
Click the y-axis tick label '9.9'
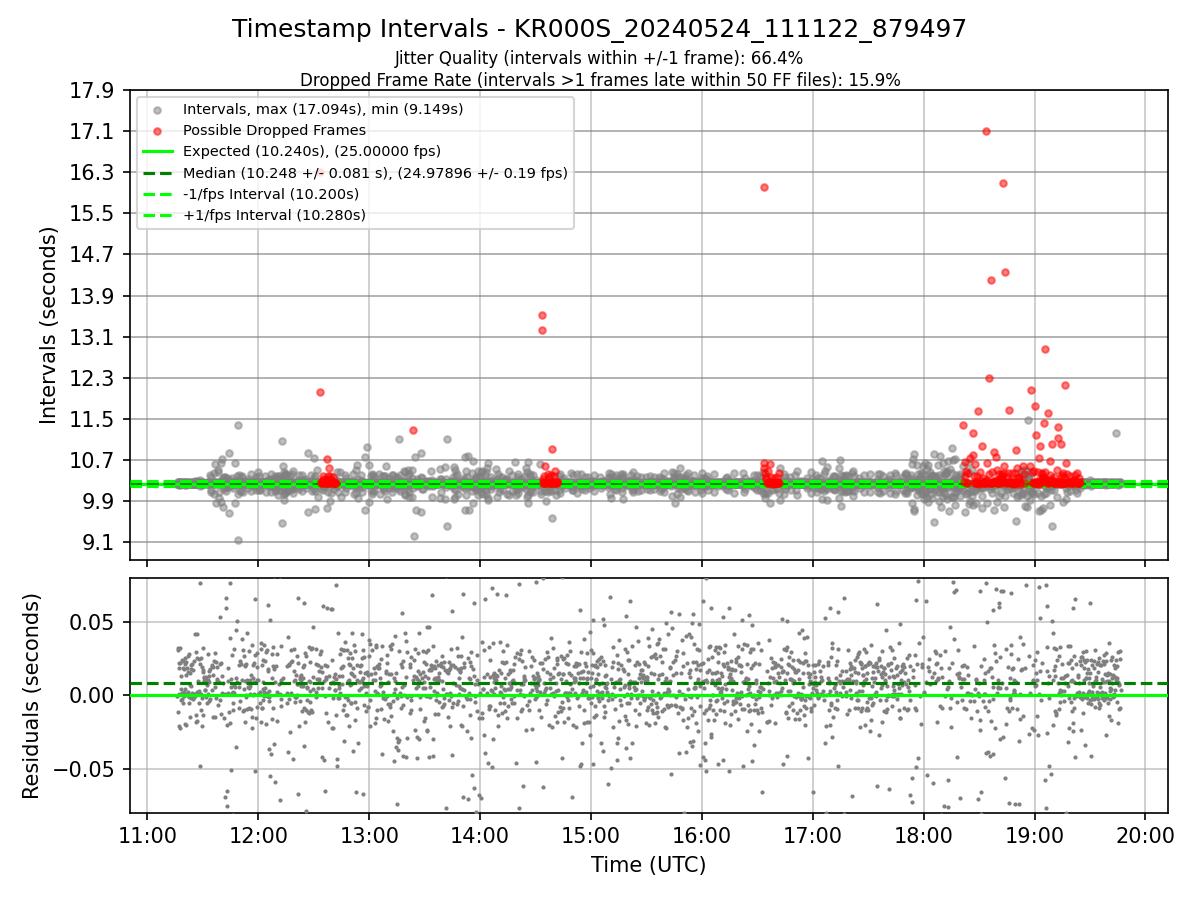pyautogui.click(x=101, y=501)
